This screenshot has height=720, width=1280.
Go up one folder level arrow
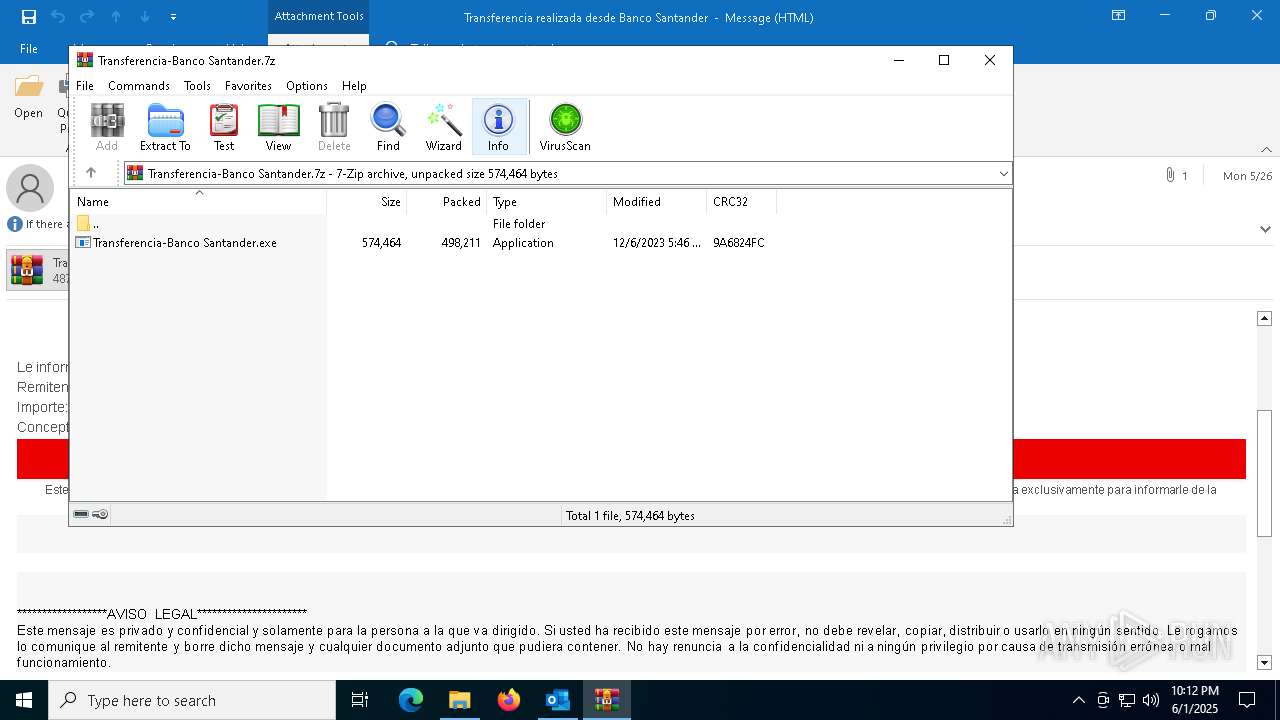(91, 173)
